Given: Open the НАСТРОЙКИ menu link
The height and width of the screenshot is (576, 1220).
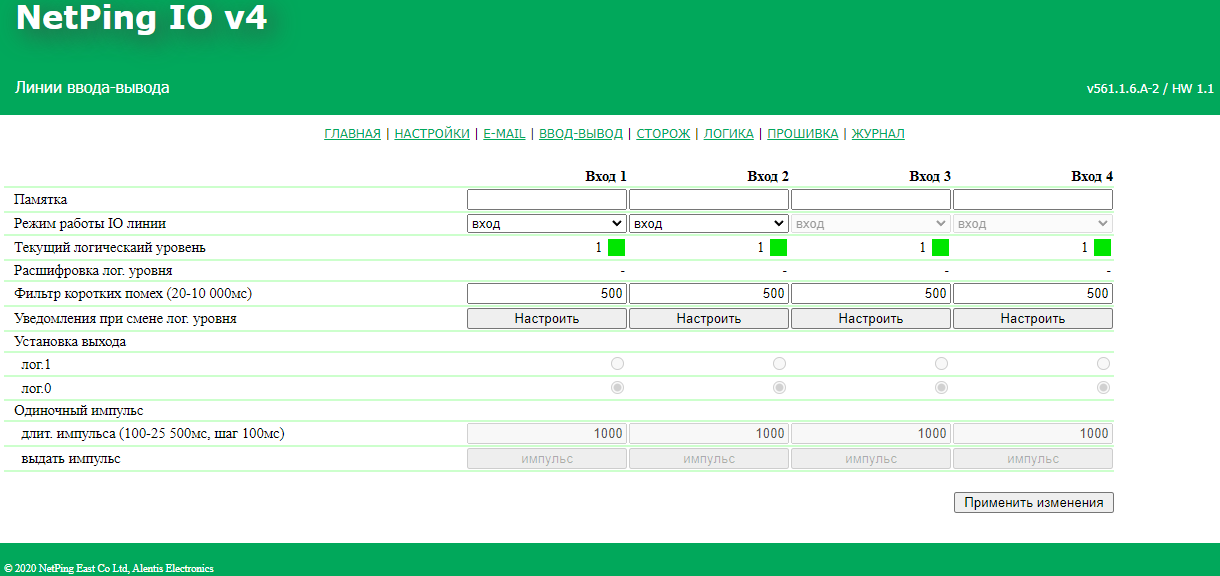Looking at the screenshot, I should coord(432,134).
